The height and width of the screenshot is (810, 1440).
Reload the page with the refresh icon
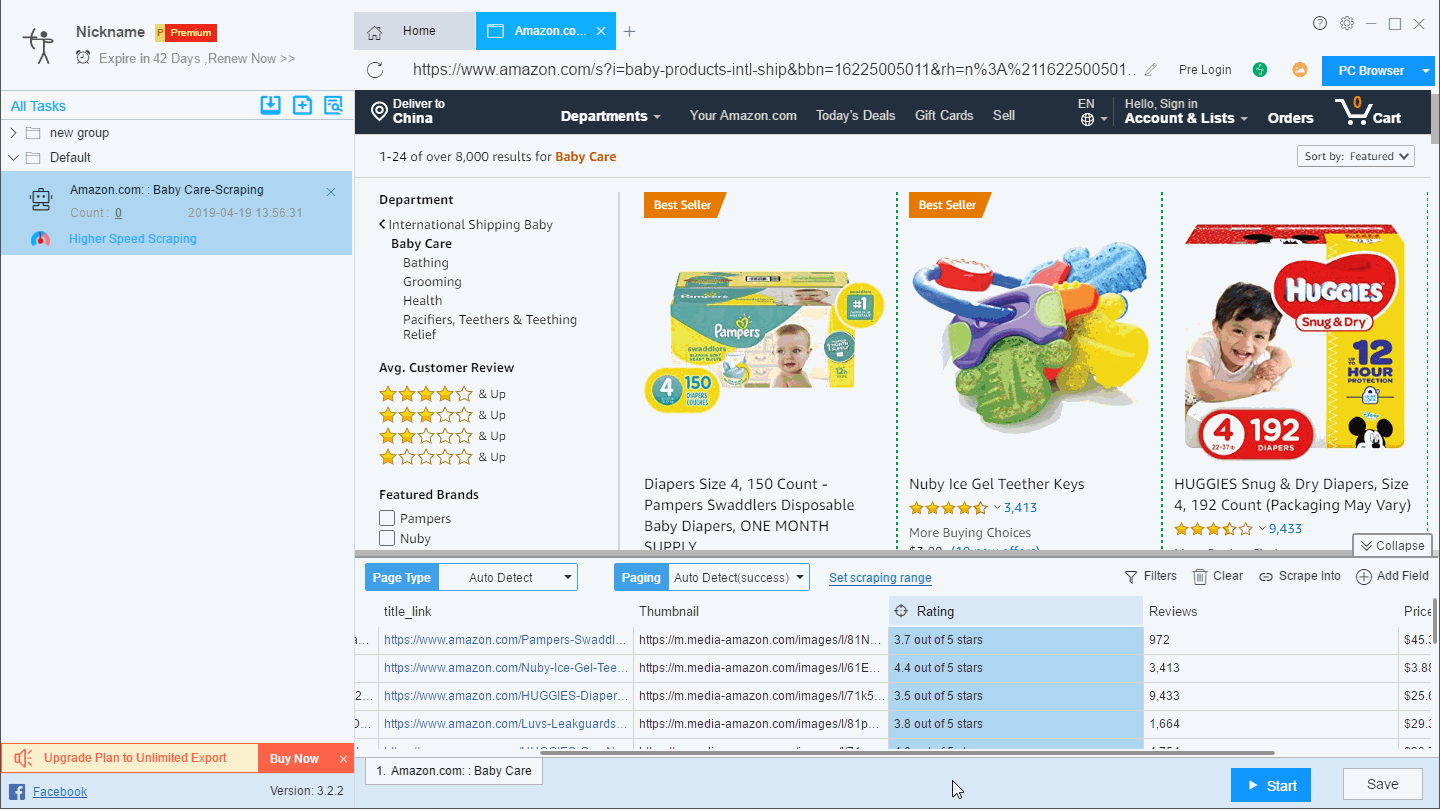tap(375, 70)
